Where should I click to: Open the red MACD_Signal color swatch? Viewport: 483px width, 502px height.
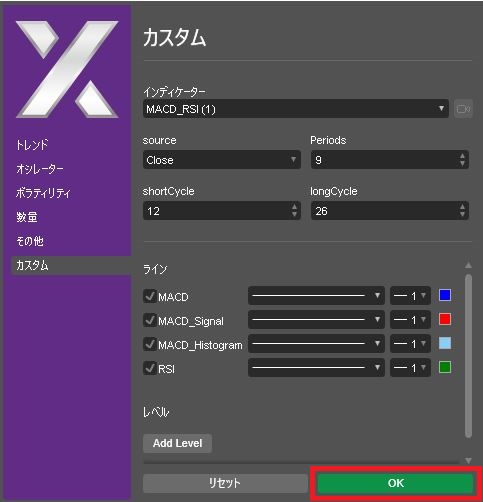(445, 319)
